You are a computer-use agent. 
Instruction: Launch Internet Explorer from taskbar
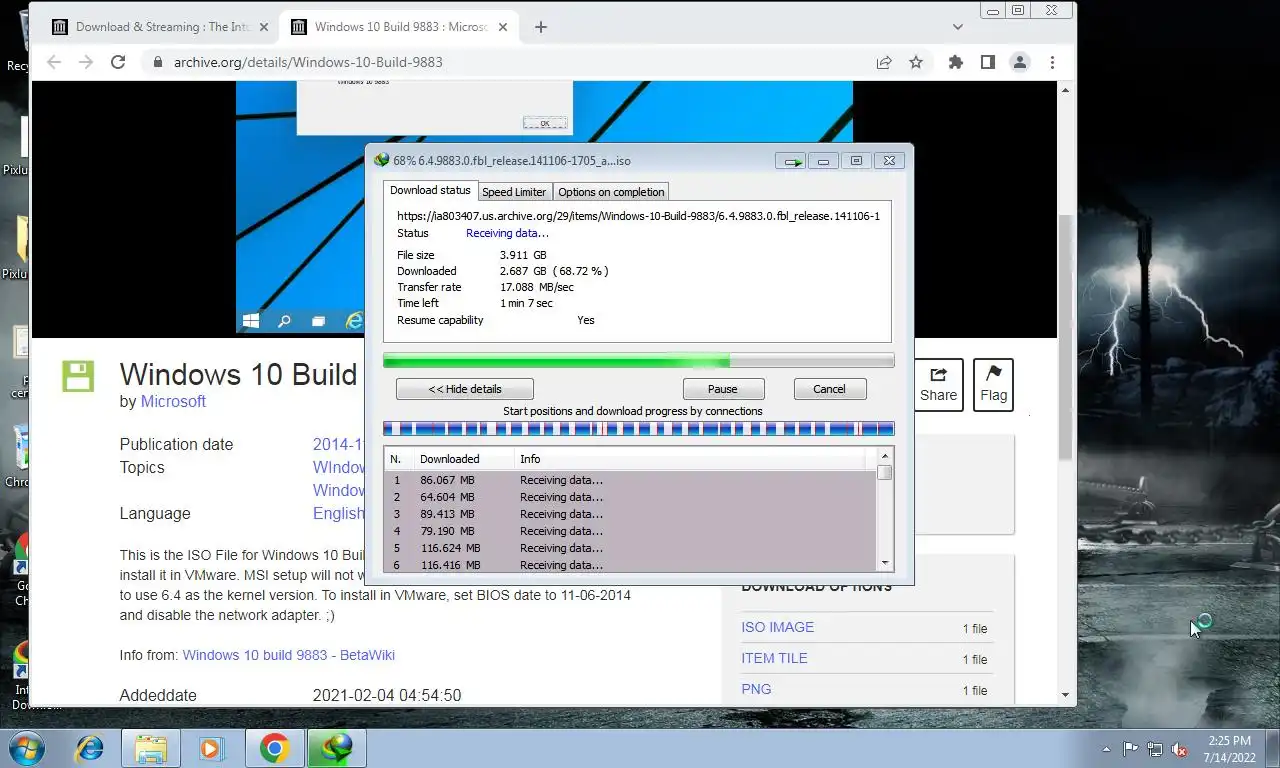89,748
